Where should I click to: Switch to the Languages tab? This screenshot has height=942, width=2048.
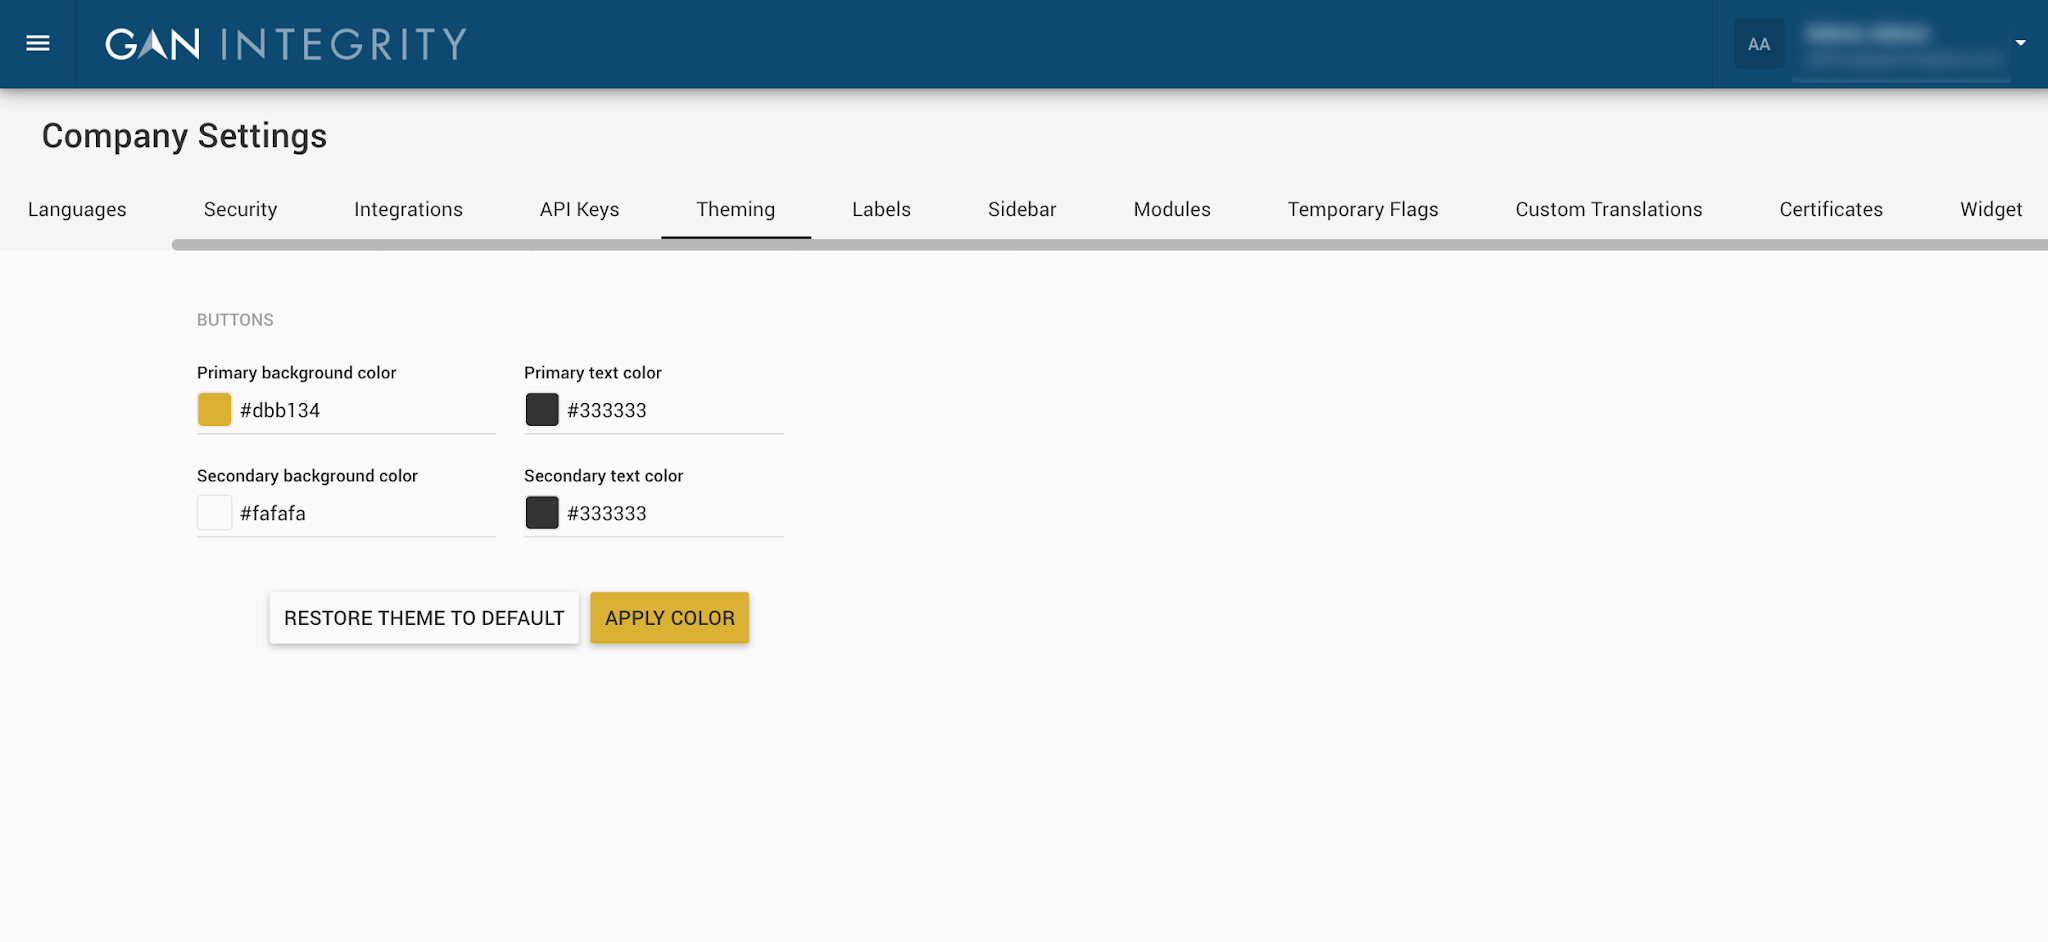pos(77,209)
